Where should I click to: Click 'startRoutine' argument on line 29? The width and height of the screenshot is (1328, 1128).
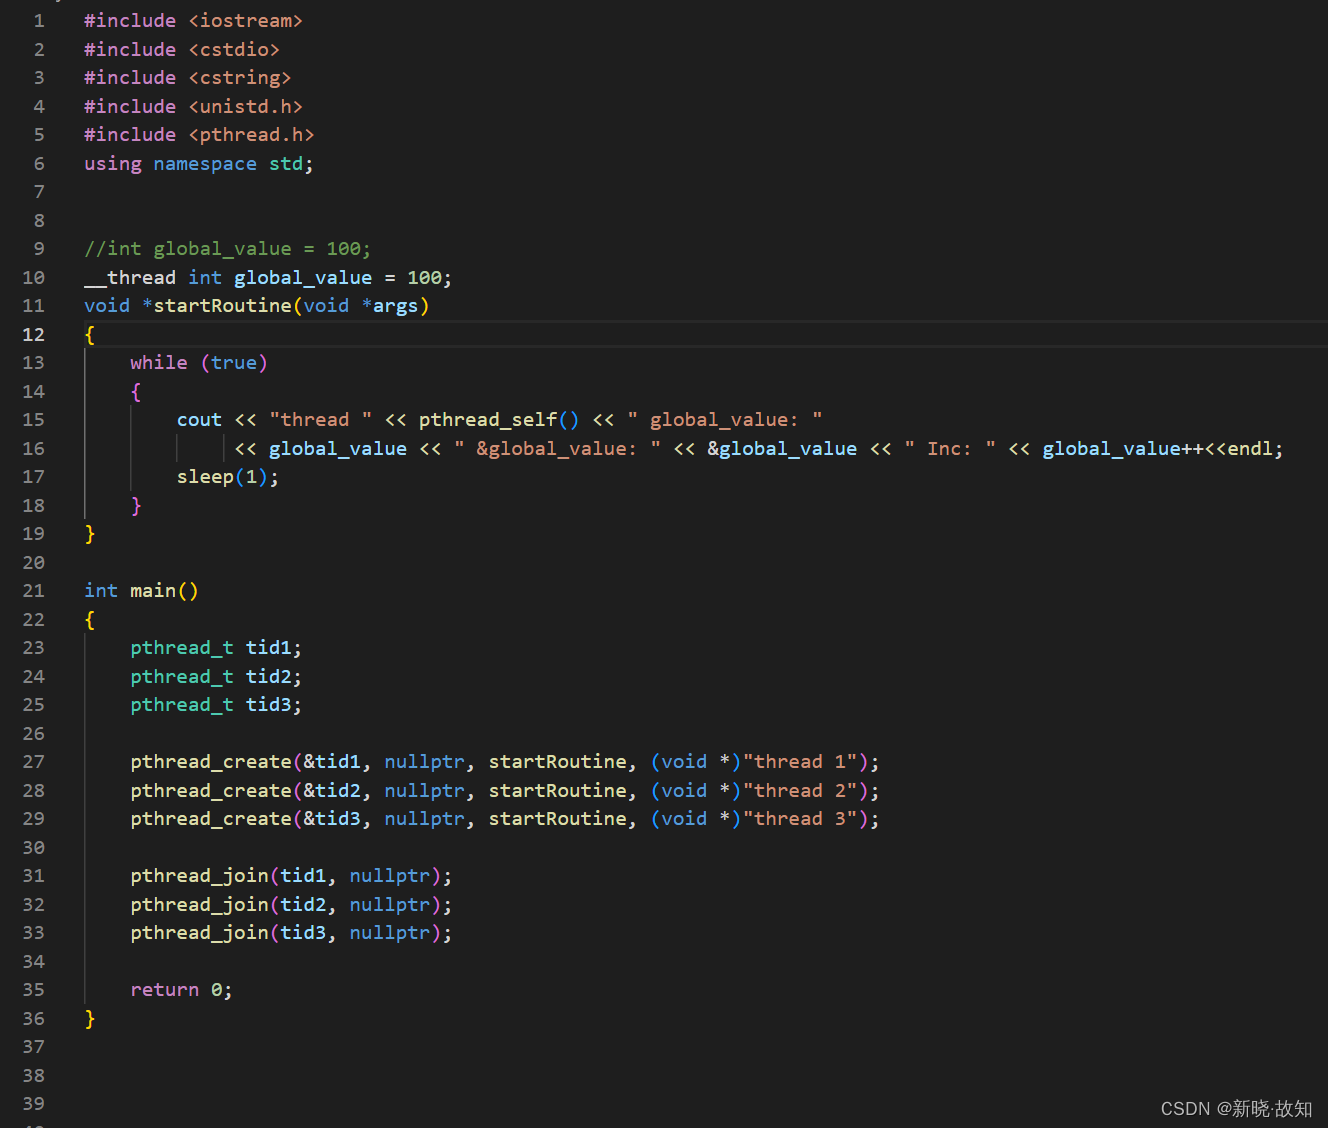pyautogui.click(x=557, y=819)
